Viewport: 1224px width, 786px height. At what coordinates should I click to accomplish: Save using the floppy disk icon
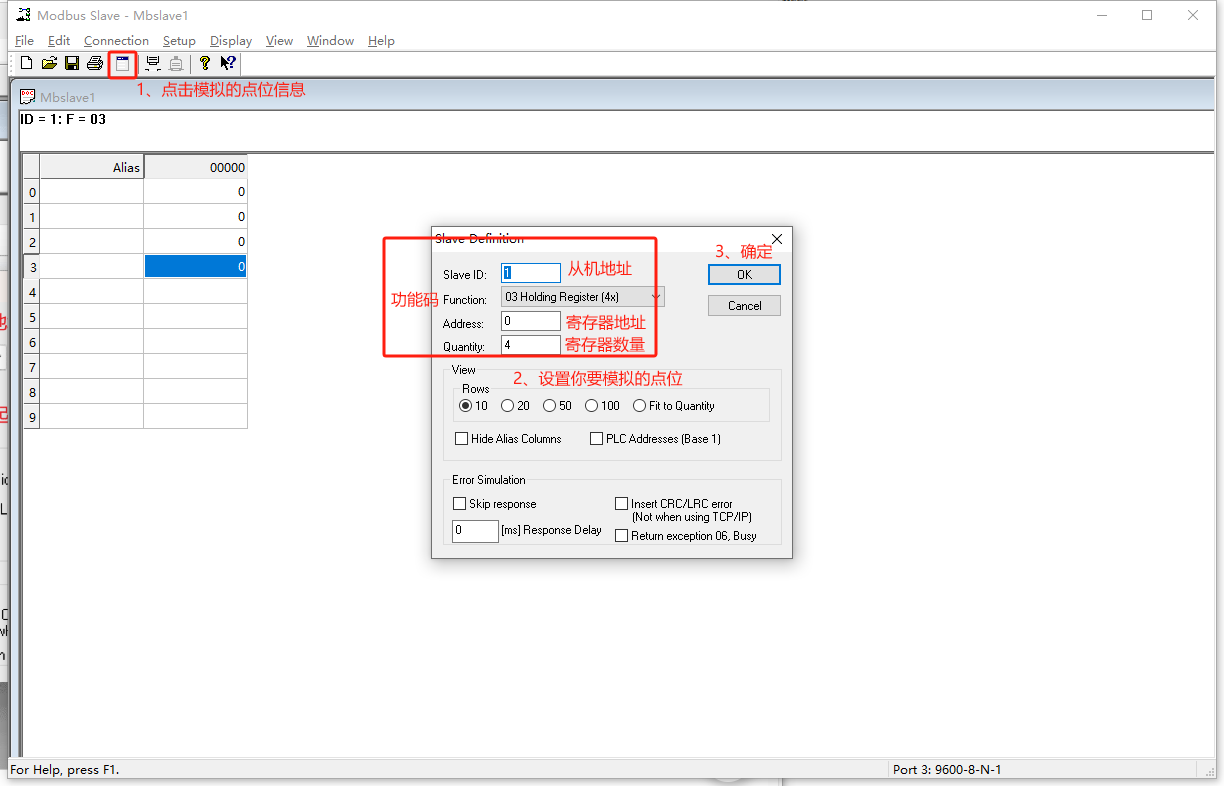pyautogui.click(x=72, y=63)
